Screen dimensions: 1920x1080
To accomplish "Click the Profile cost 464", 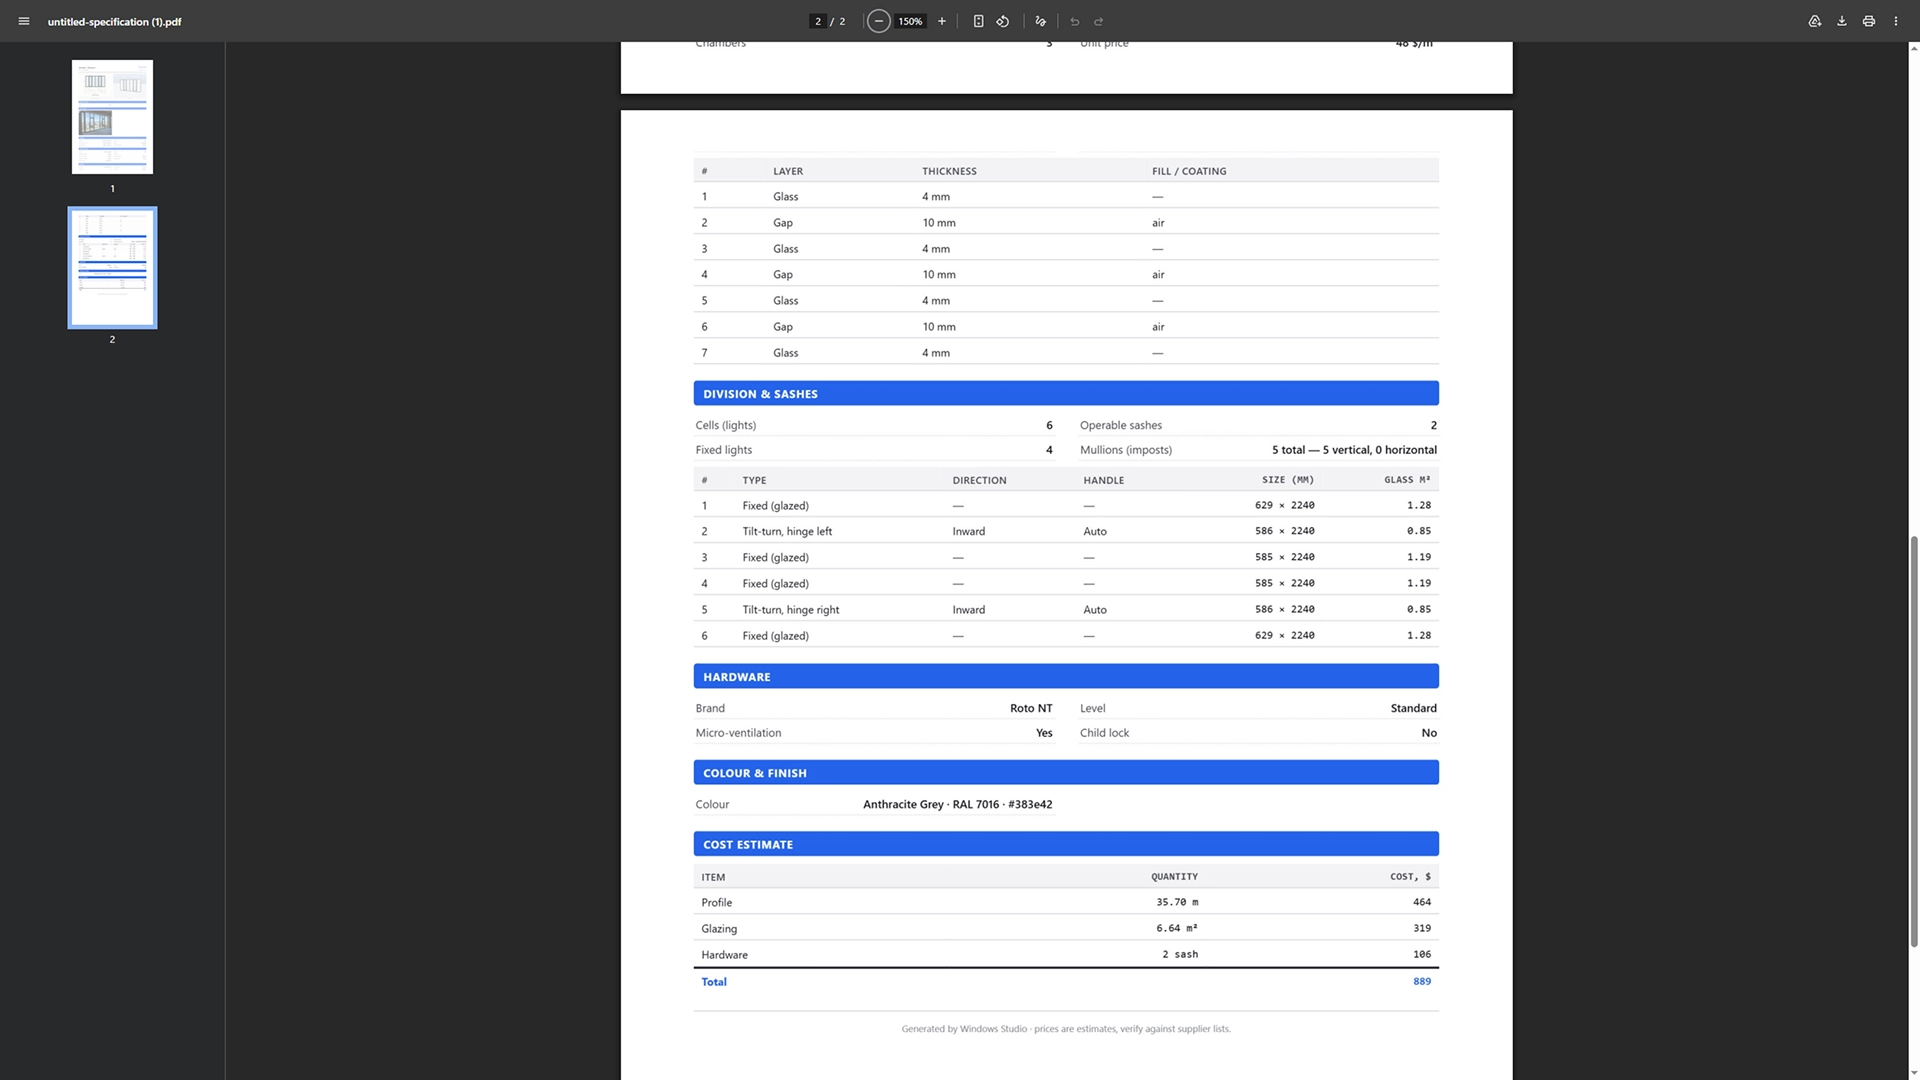I will (1422, 902).
